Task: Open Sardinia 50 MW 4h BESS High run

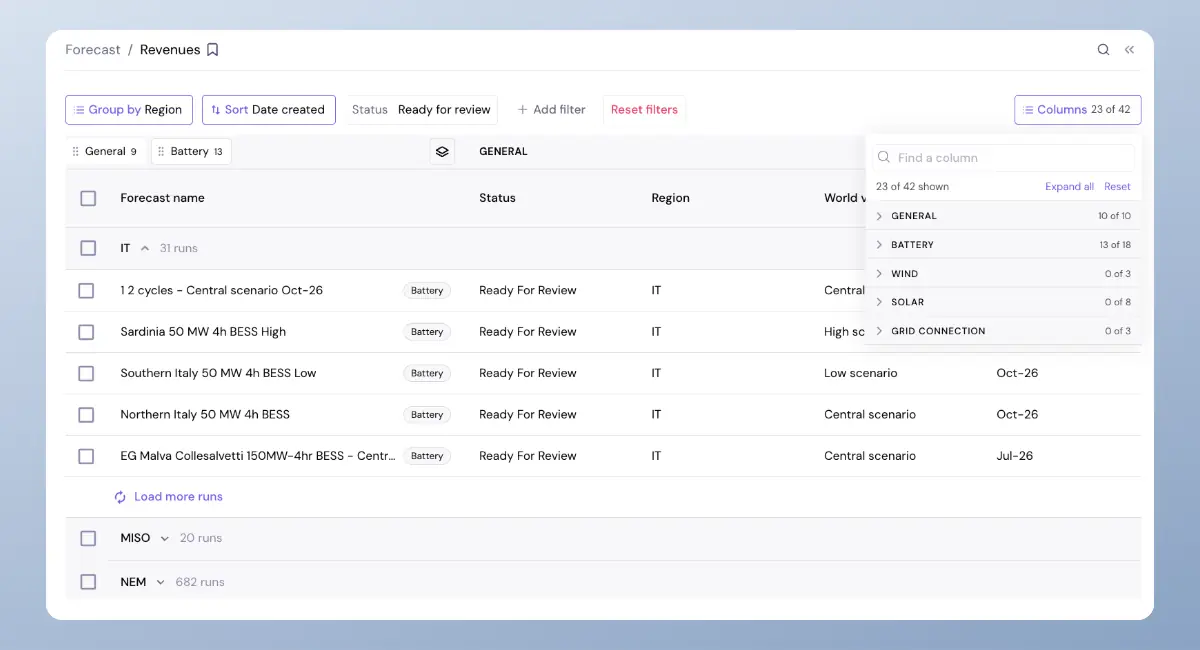Action: (203, 332)
